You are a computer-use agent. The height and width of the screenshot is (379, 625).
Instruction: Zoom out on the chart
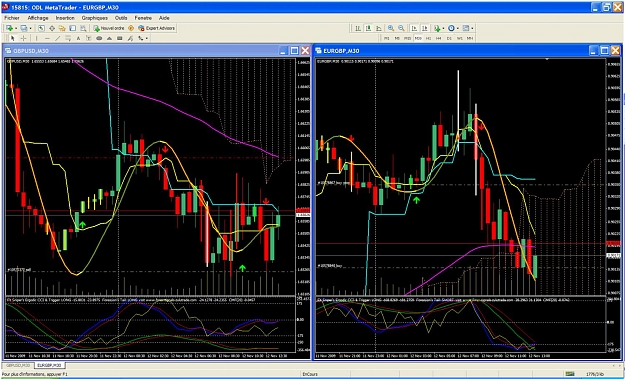click(x=401, y=28)
